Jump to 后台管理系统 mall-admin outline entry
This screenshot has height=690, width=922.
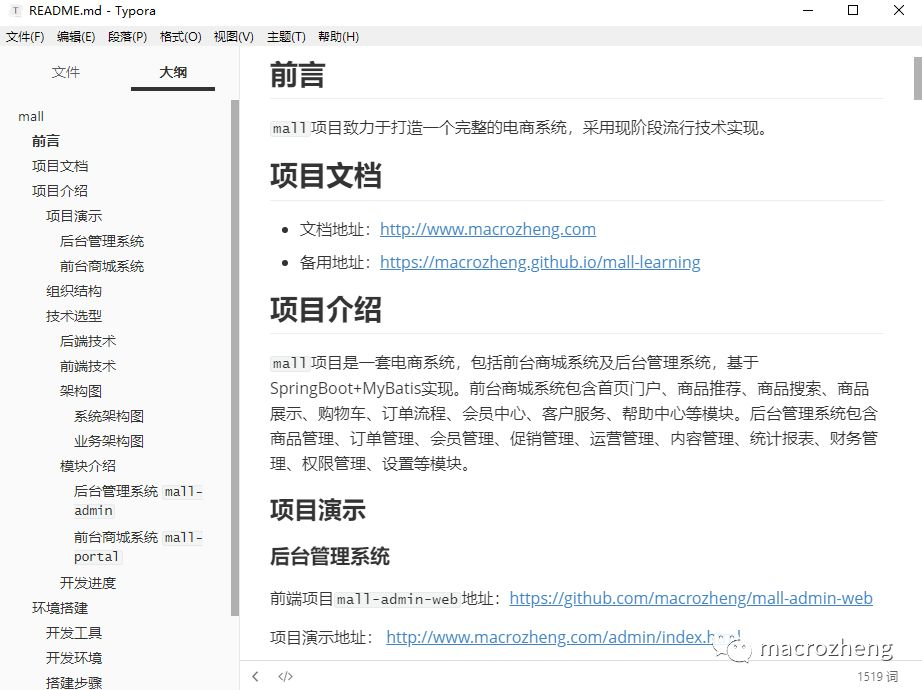point(139,501)
